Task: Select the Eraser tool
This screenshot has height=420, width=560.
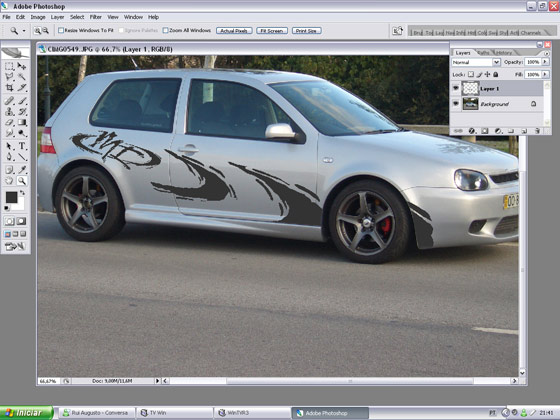Action: [9, 122]
